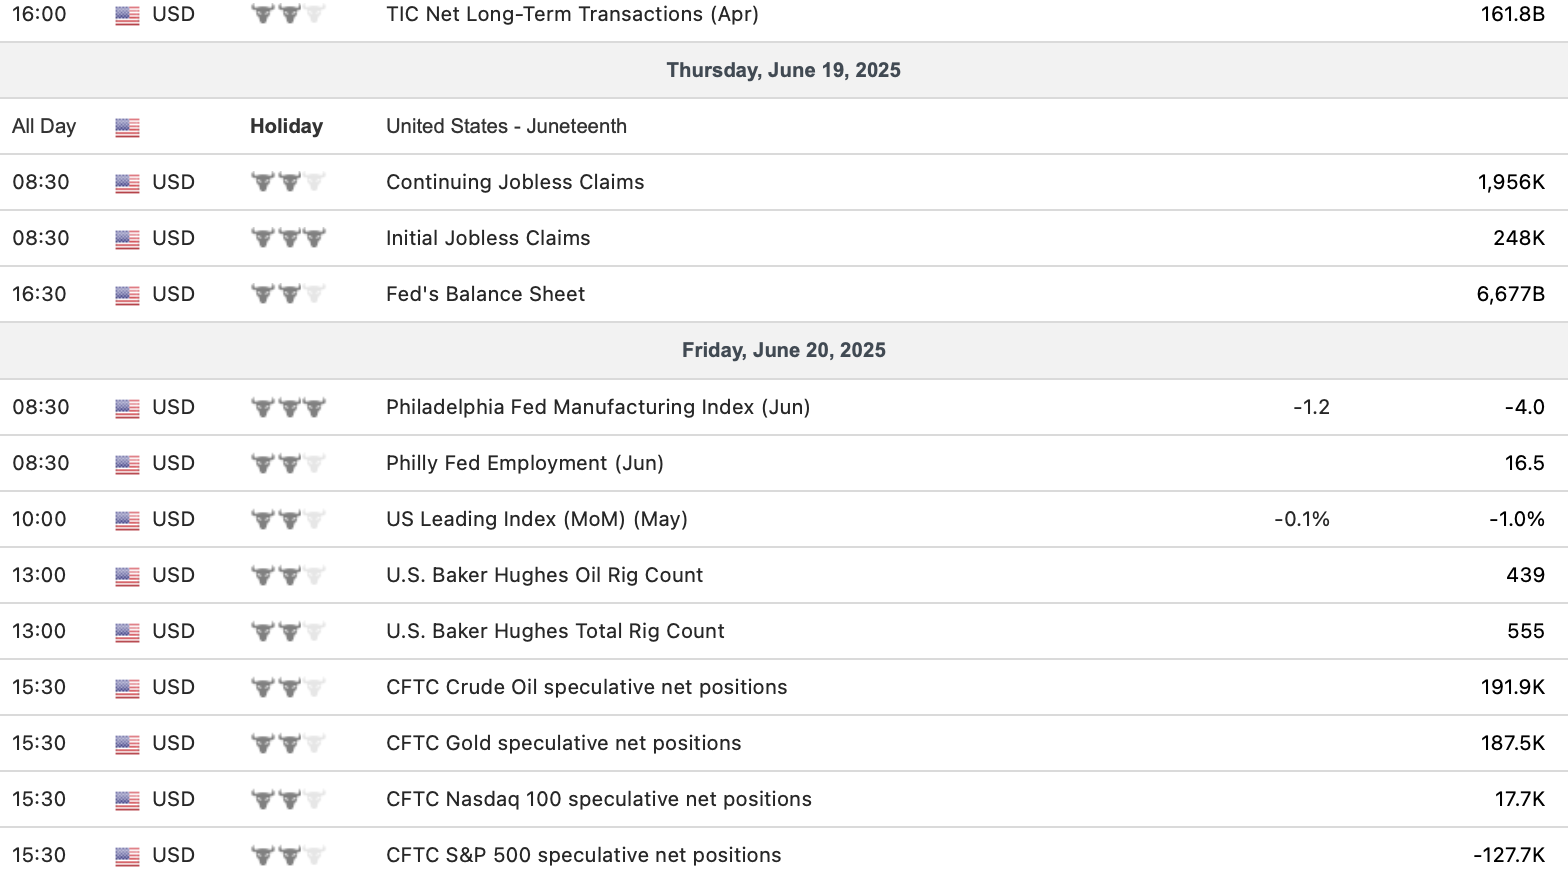Click the US flag in Continuing Jobless Claims row
This screenshot has height=894, width=1568.
(x=127, y=183)
